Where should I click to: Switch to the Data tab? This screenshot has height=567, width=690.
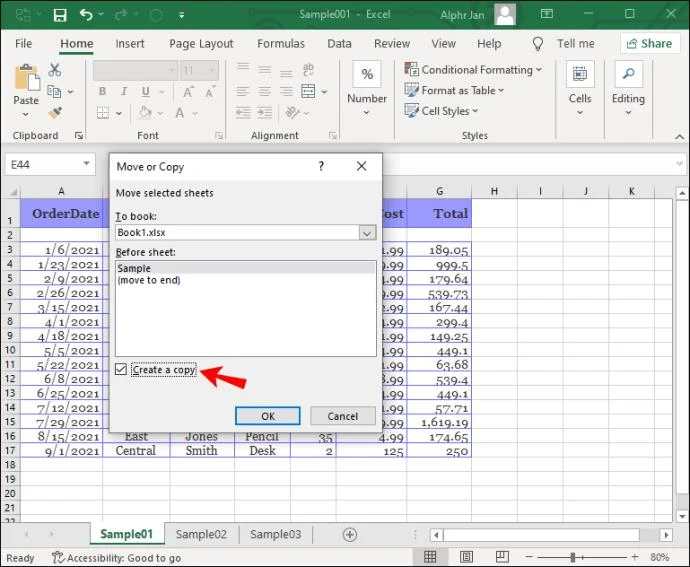(339, 44)
